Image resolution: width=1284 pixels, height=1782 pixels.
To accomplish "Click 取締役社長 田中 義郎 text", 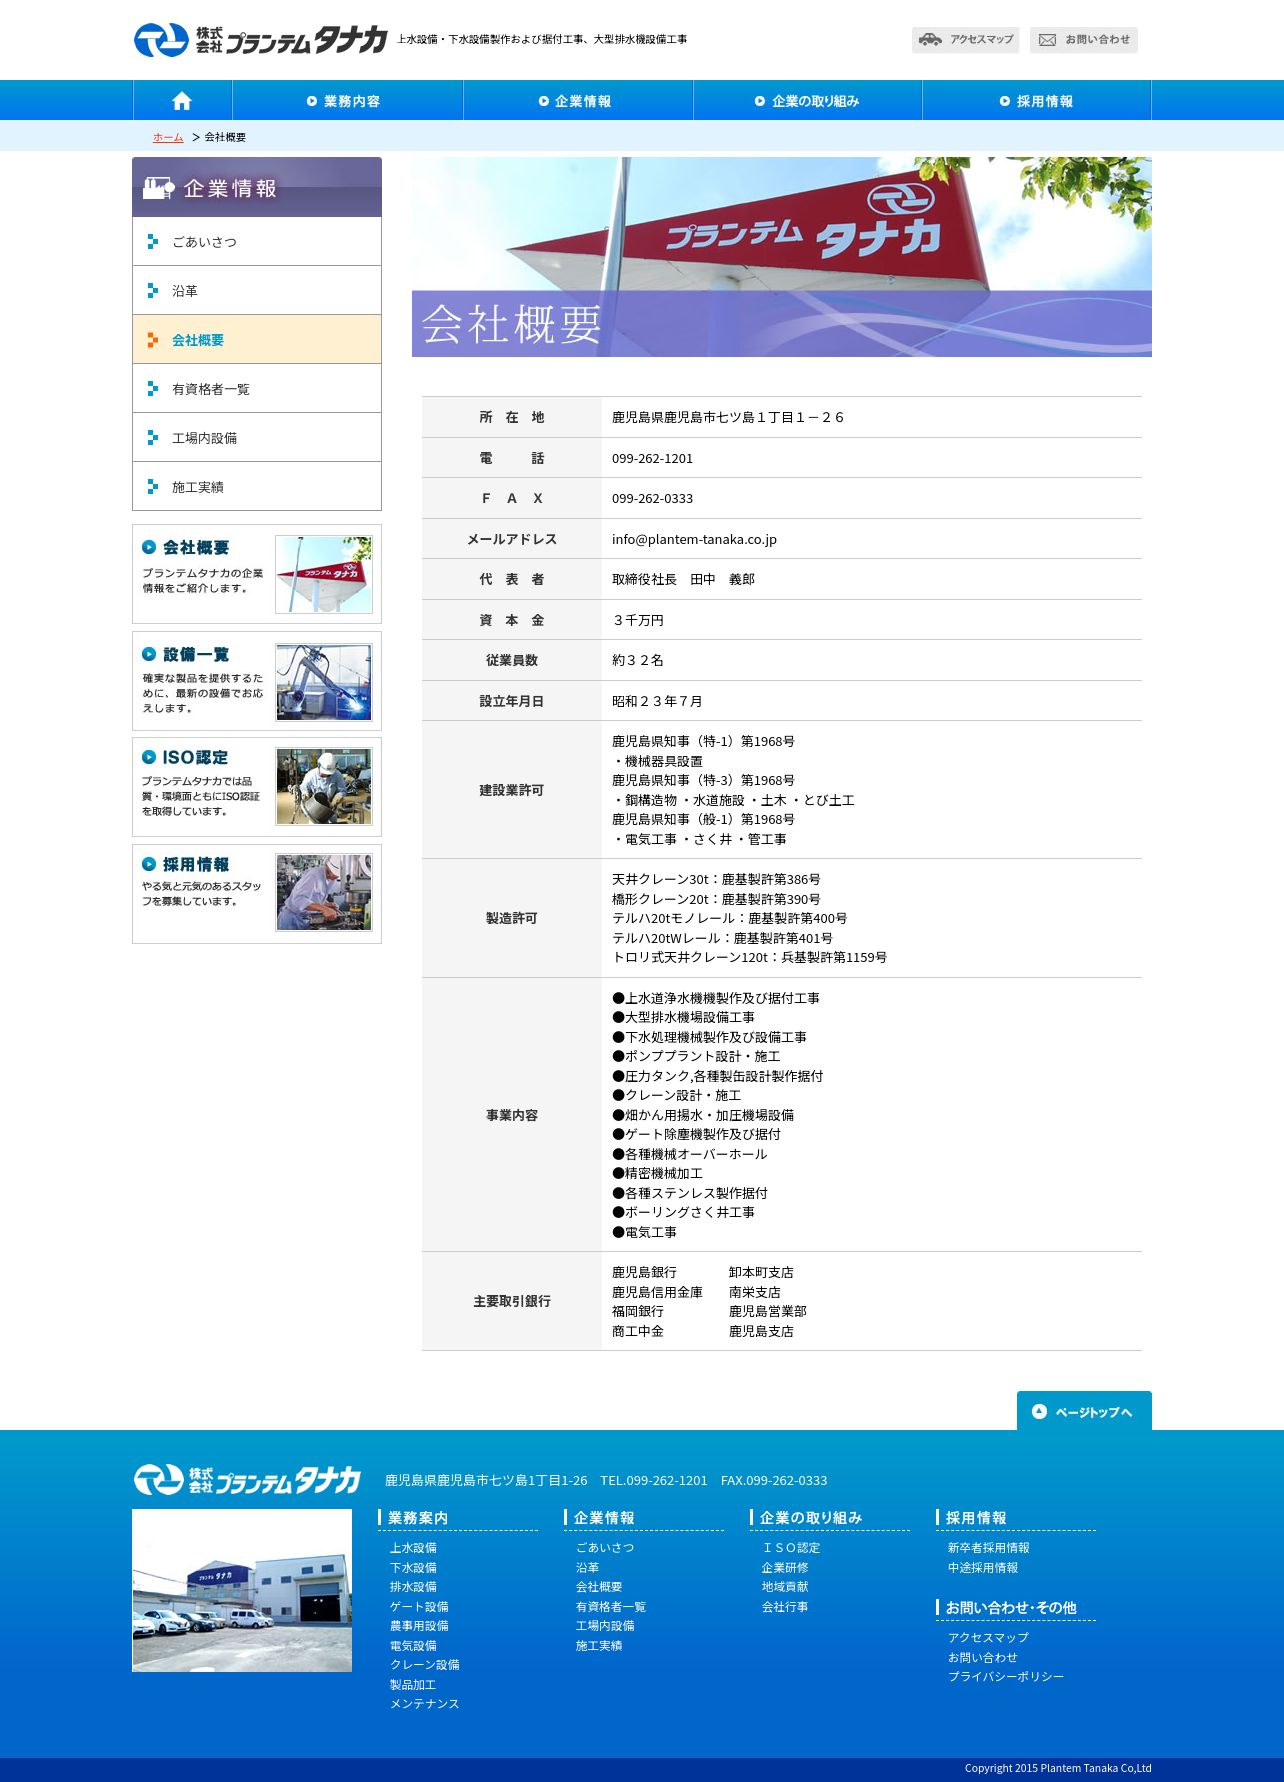I will 683,580.
